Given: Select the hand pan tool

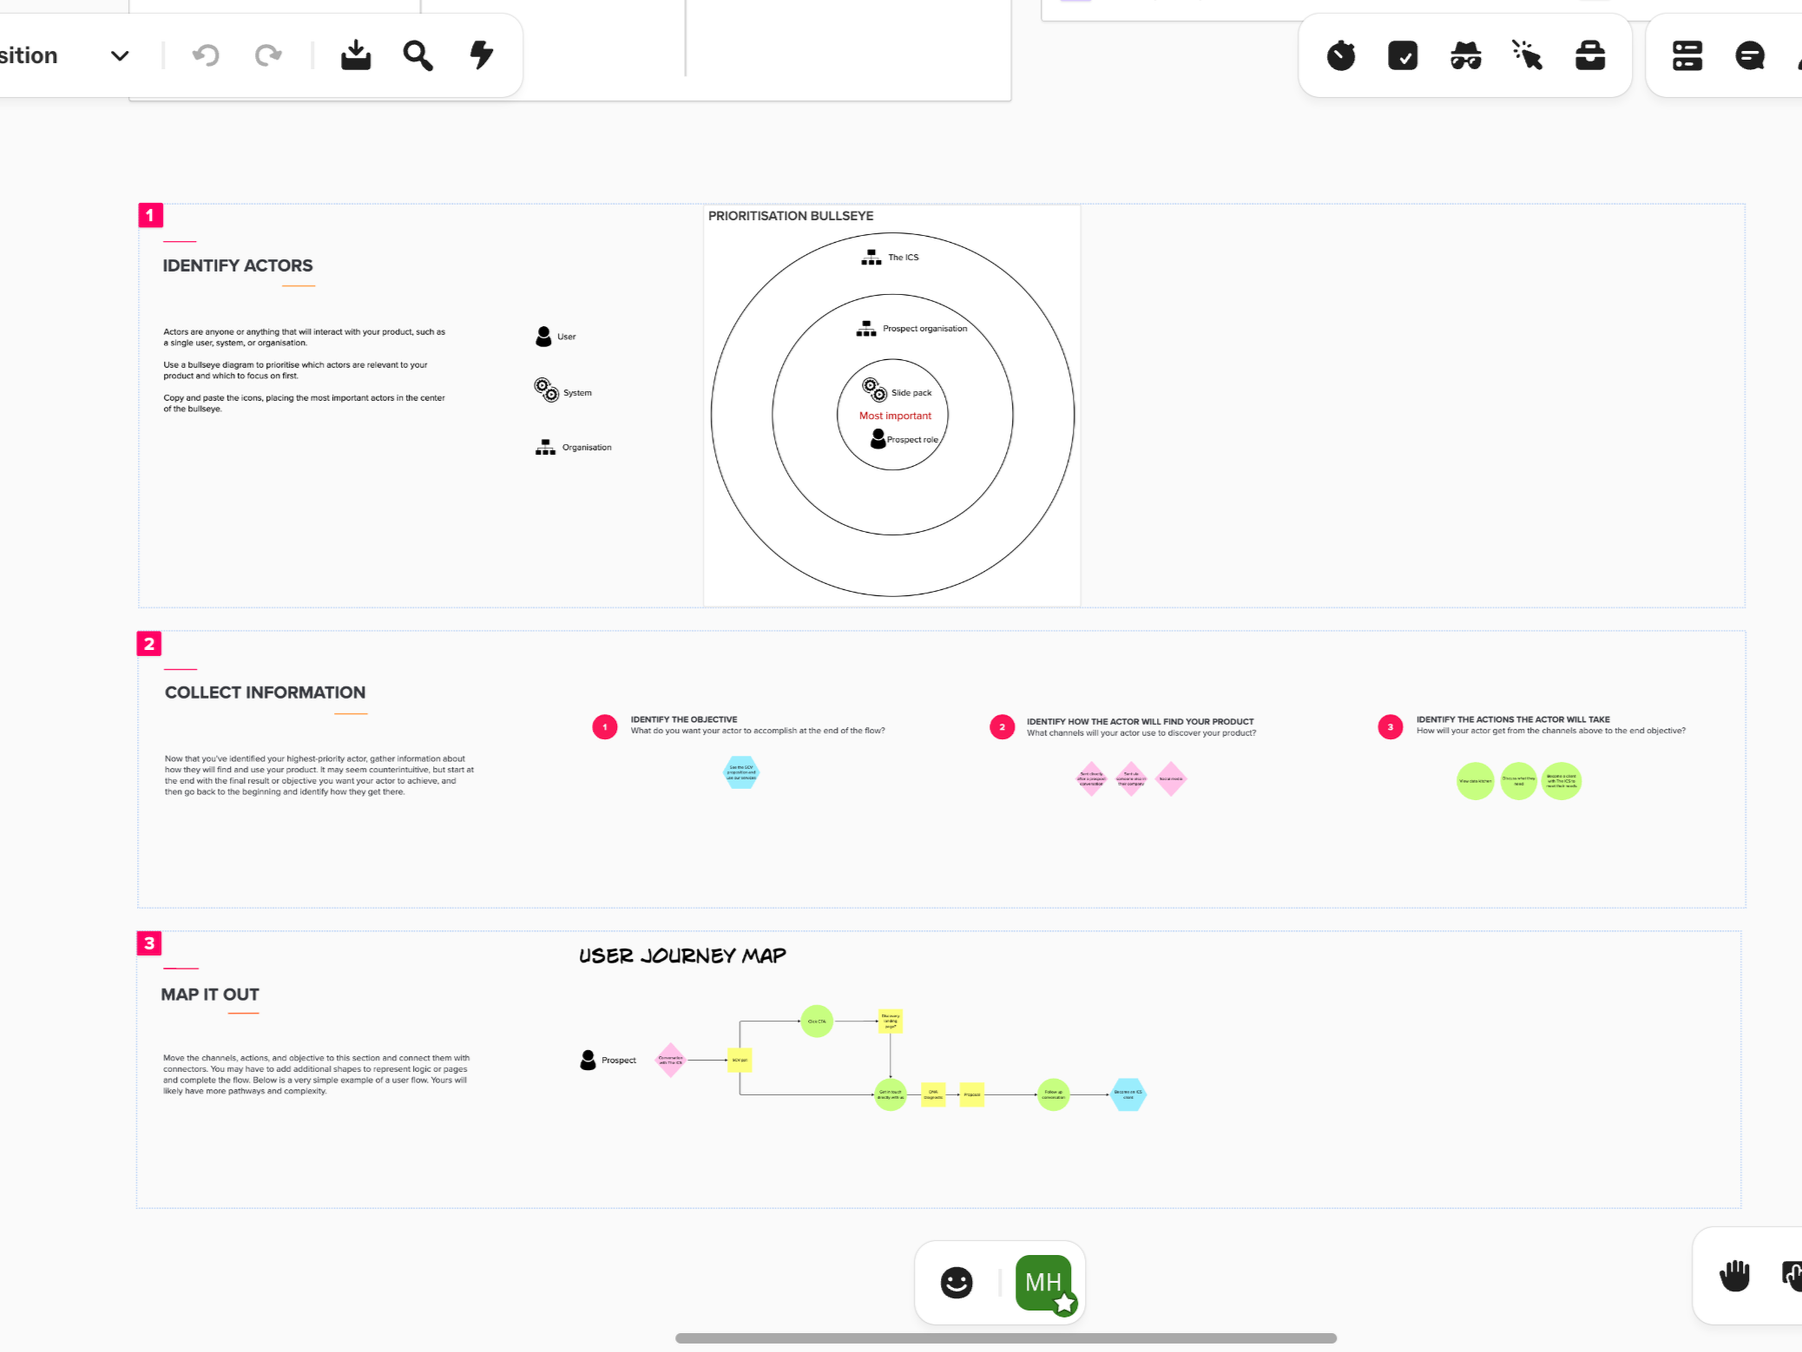Looking at the screenshot, I should [x=1735, y=1275].
